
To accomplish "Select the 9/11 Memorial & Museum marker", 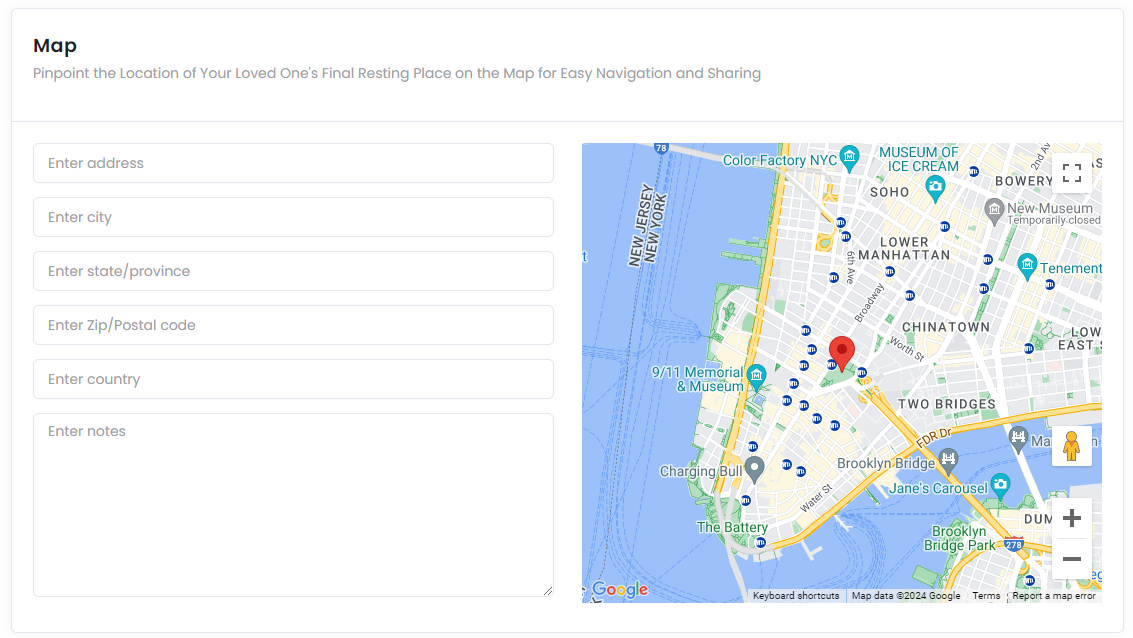I will coord(757,376).
